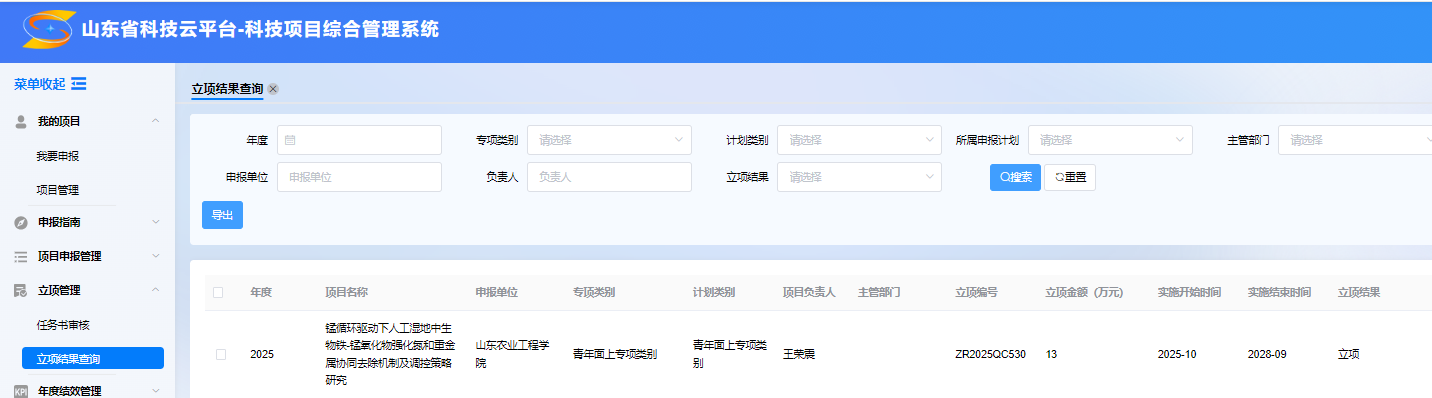Screen dimensions: 1432x398
Task: Click the 立项管理 sidebar icon
Action: [x=20, y=290]
